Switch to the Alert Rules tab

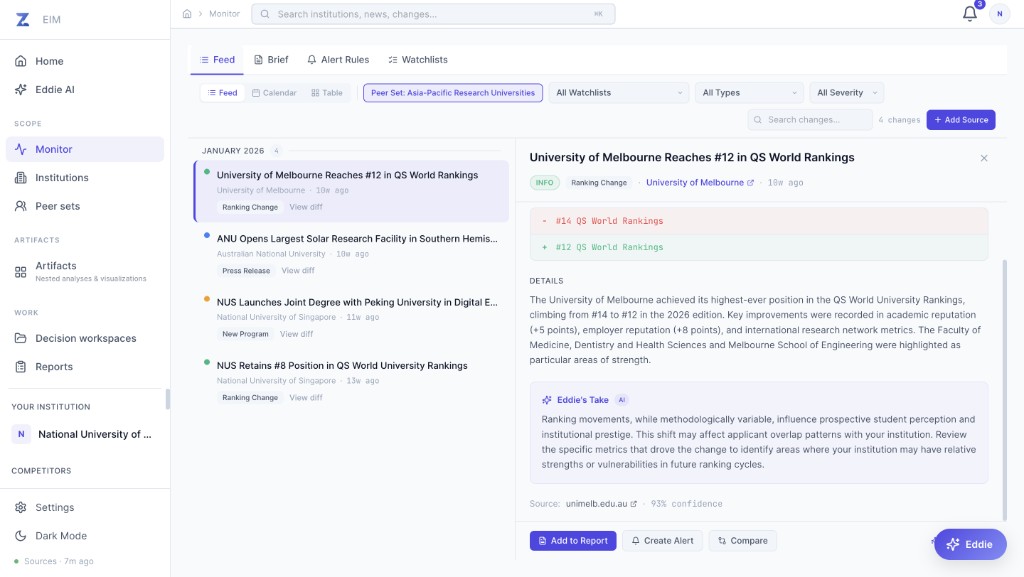click(338, 60)
